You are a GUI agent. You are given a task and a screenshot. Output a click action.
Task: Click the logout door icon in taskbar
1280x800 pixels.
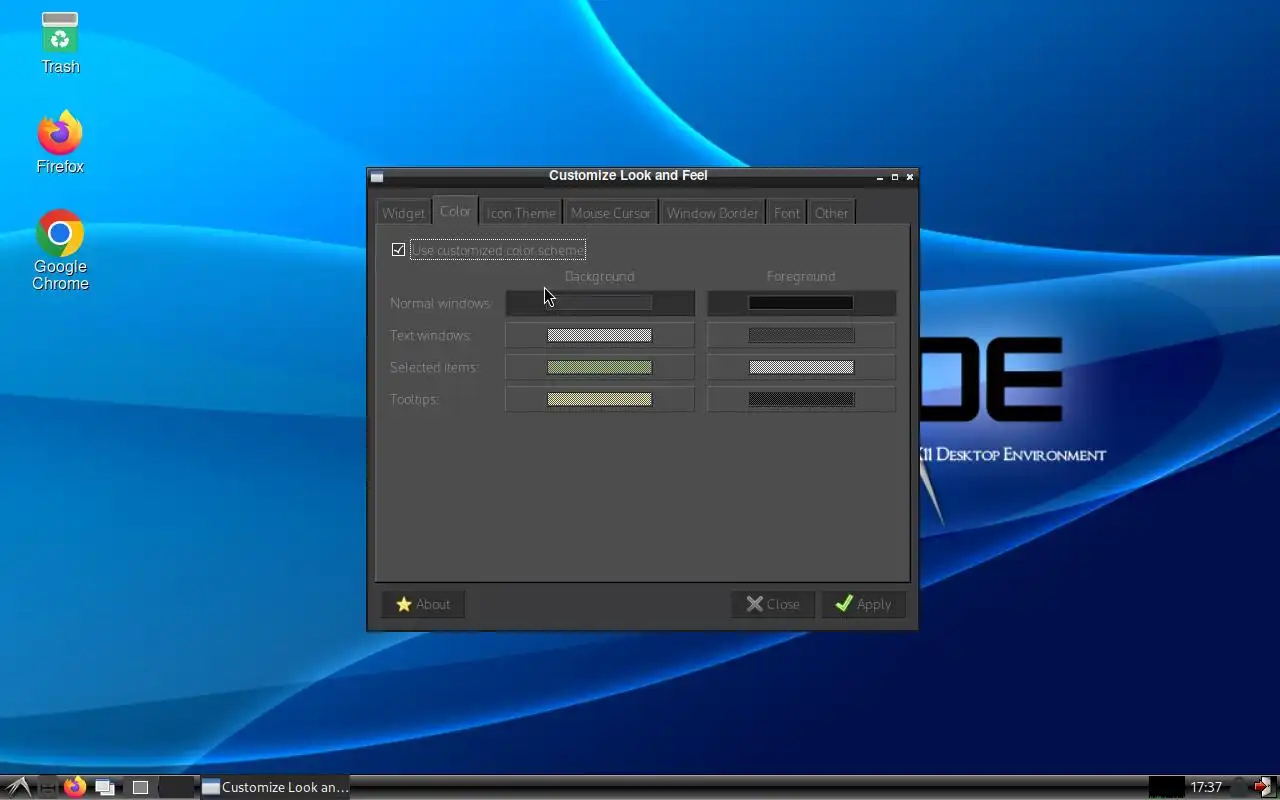pos(1264,787)
